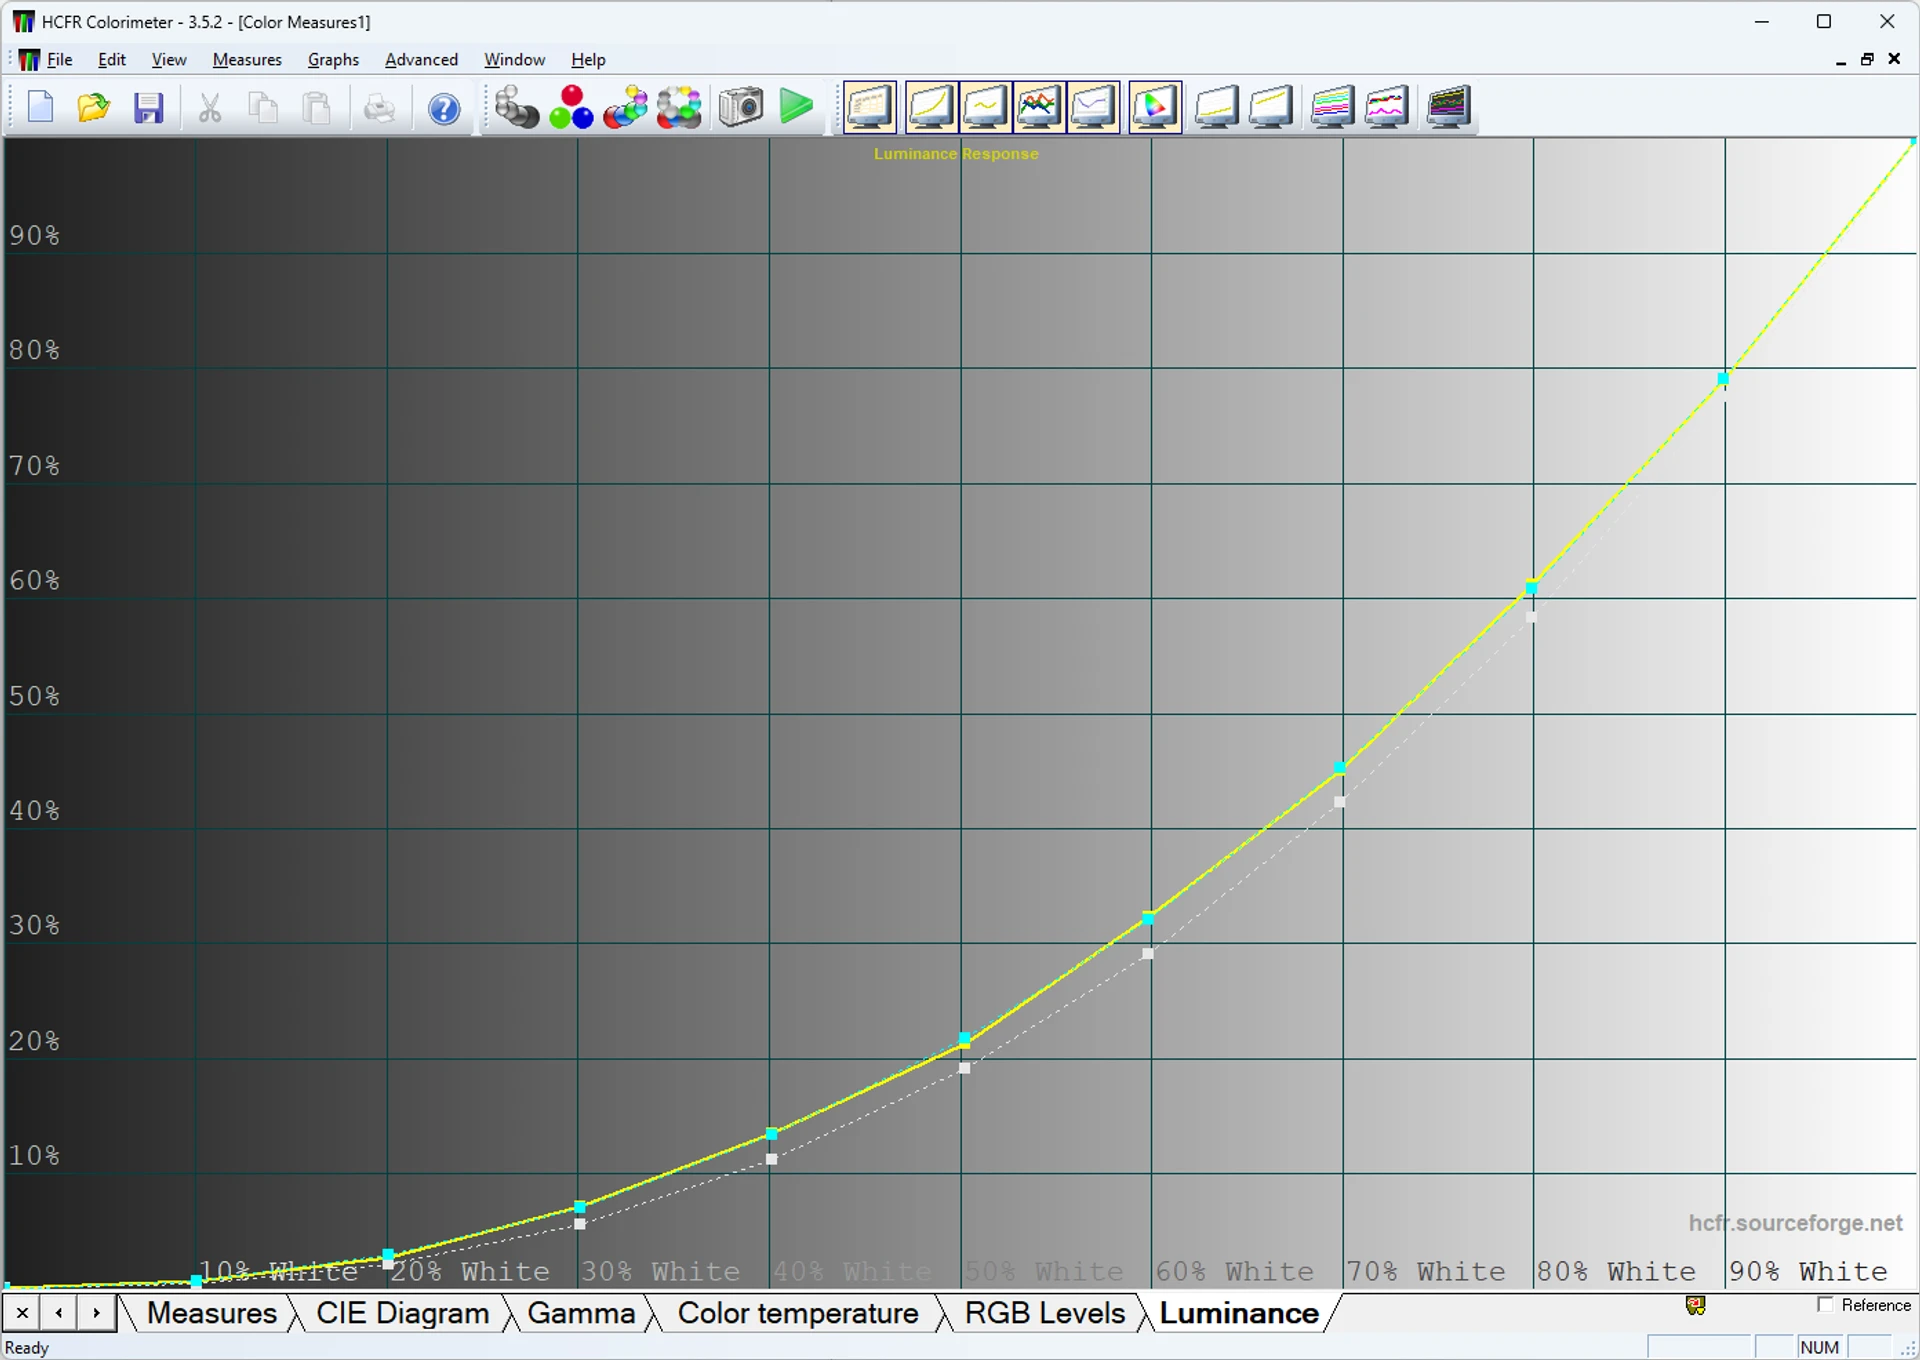Screen dimensions: 1920x1360
Task: Select the Luminance tab
Action: click(1239, 1313)
